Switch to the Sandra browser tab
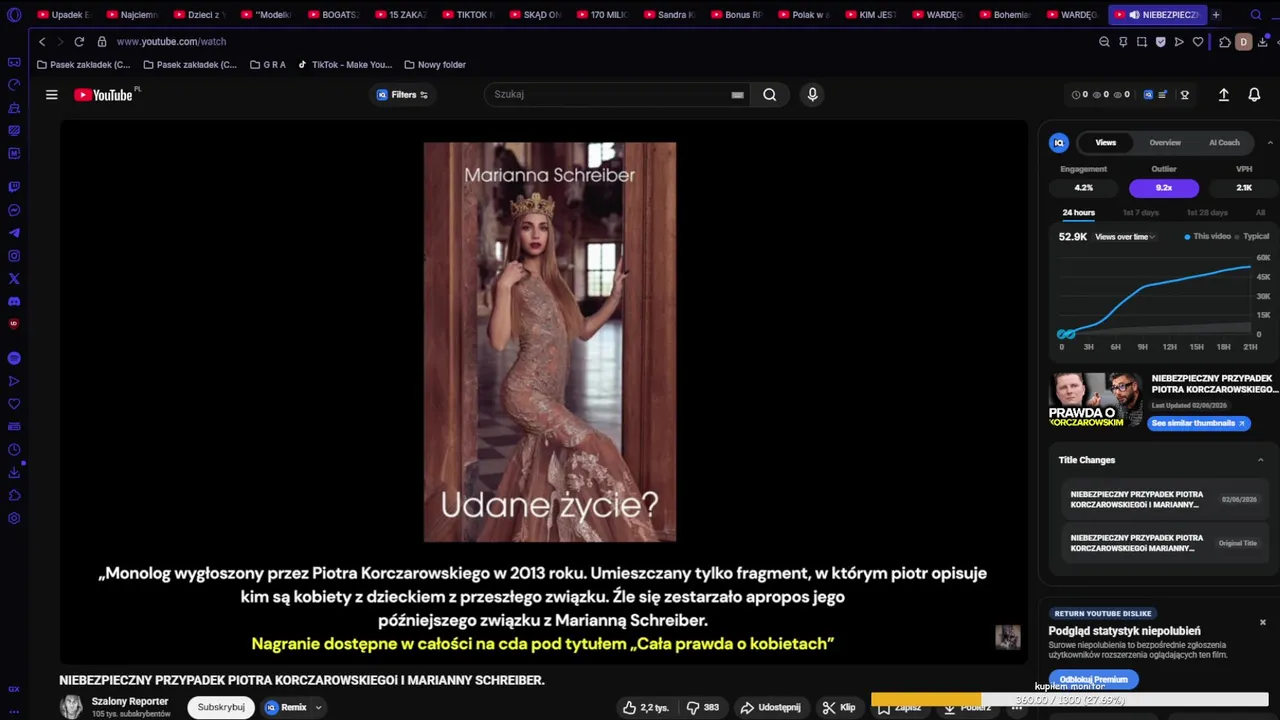Screen dimensions: 1280x720 [668, 15]
